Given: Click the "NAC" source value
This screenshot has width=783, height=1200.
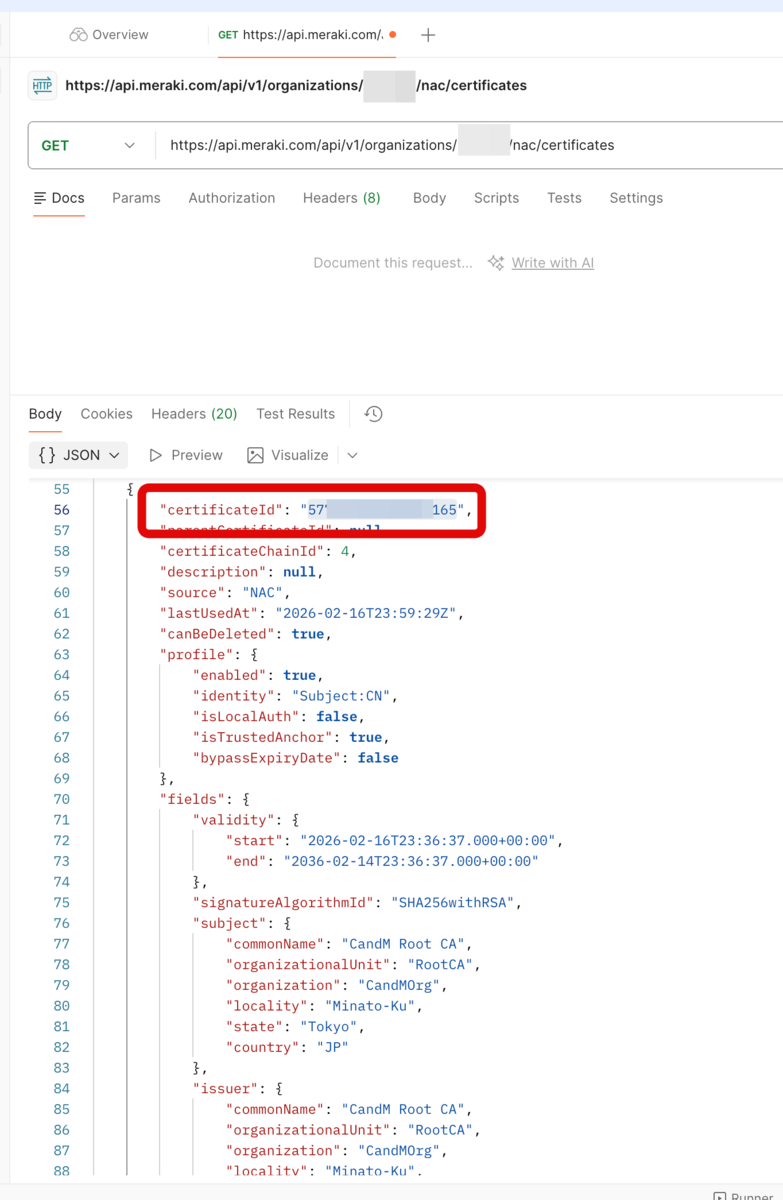Looking at the screenshot, I should [x=263, y=593].
